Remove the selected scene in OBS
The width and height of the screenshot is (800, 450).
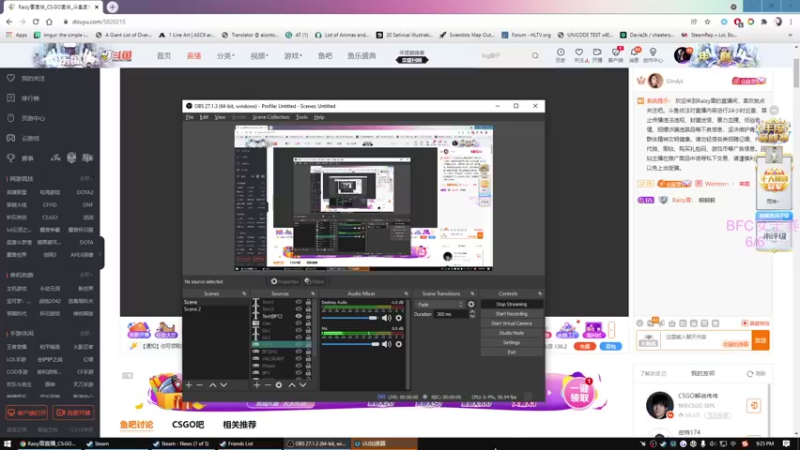(x=199, y=385)
